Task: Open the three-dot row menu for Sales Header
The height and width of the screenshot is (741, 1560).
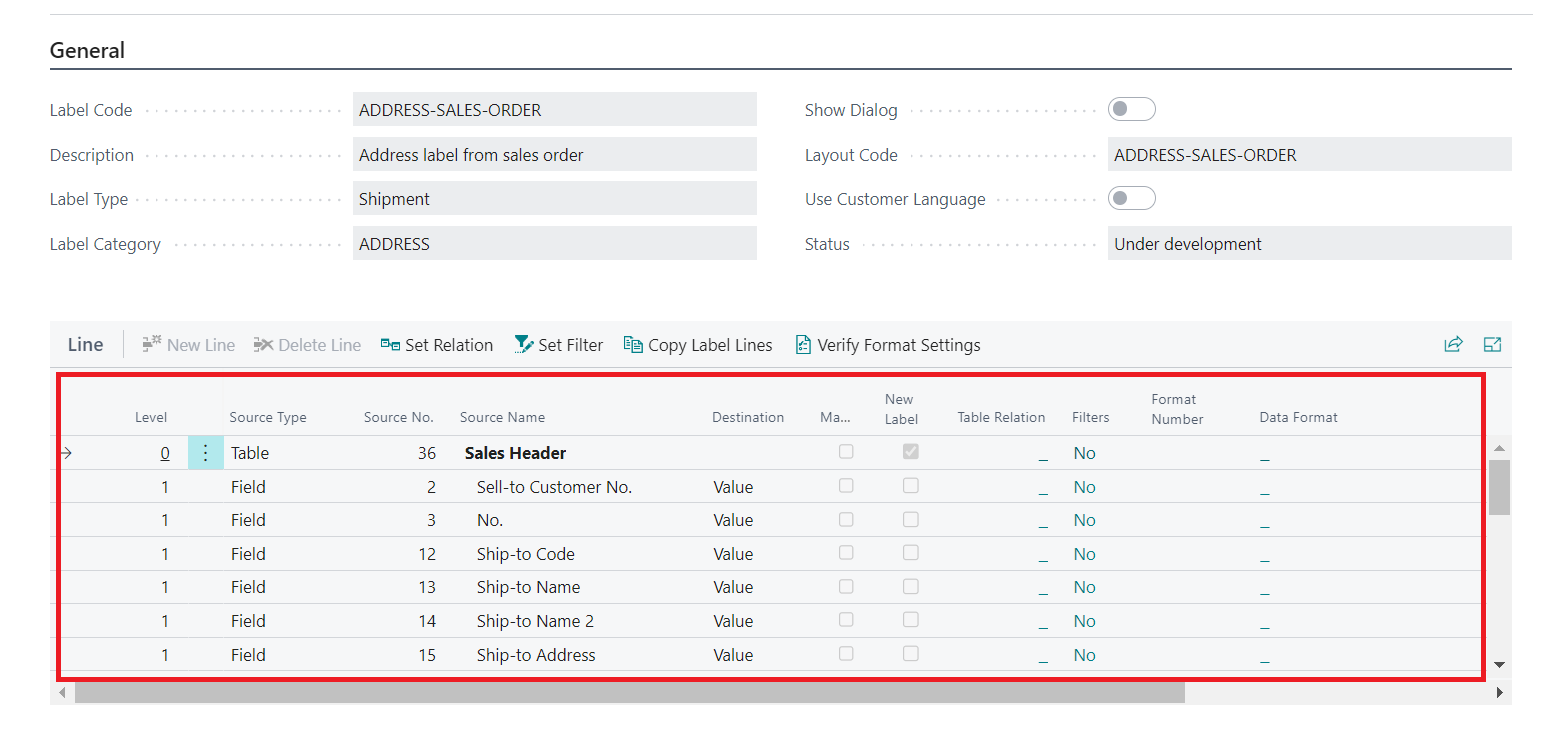Action: tap(205, 453)
